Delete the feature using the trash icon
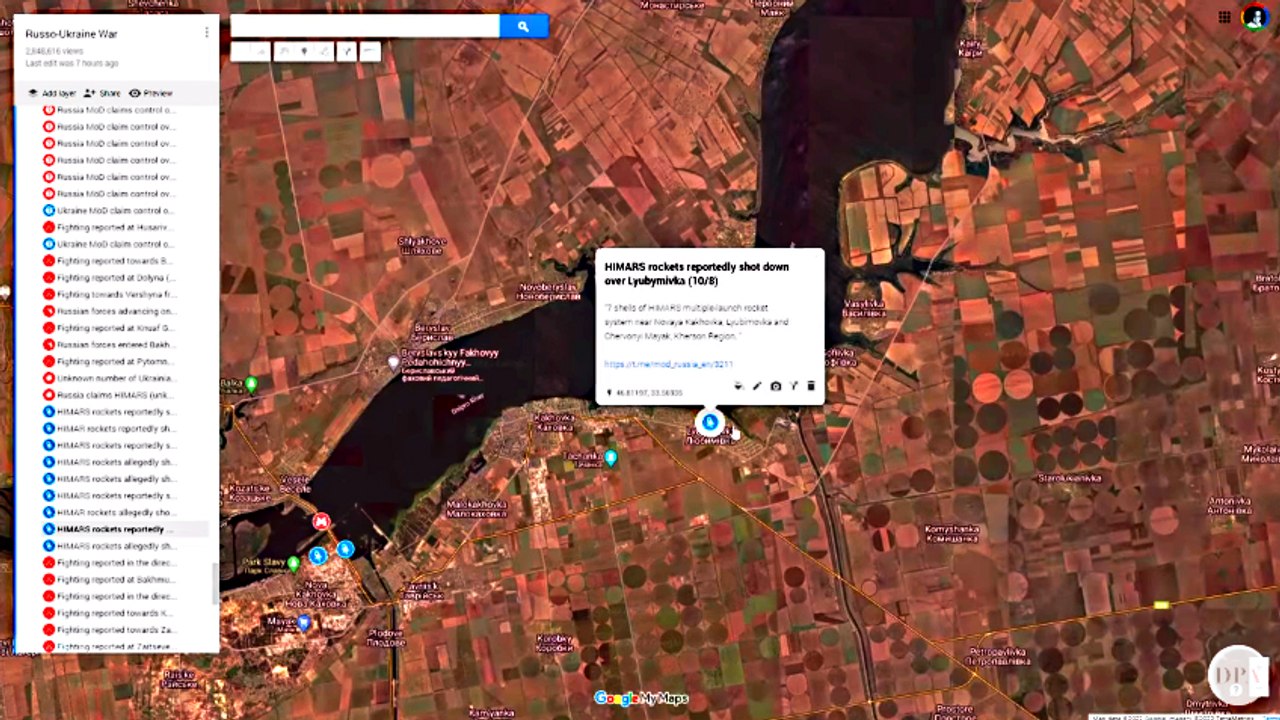This screenshot has width=1280, height=720. (811, 386)
